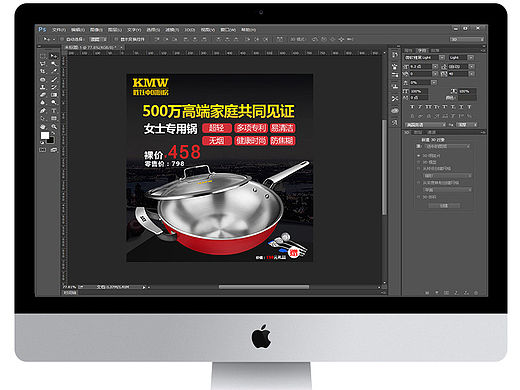The width and height of the screenshot is (520, 390).
Task: Open the tracking dropdown arrow
Action: [471, 74]
